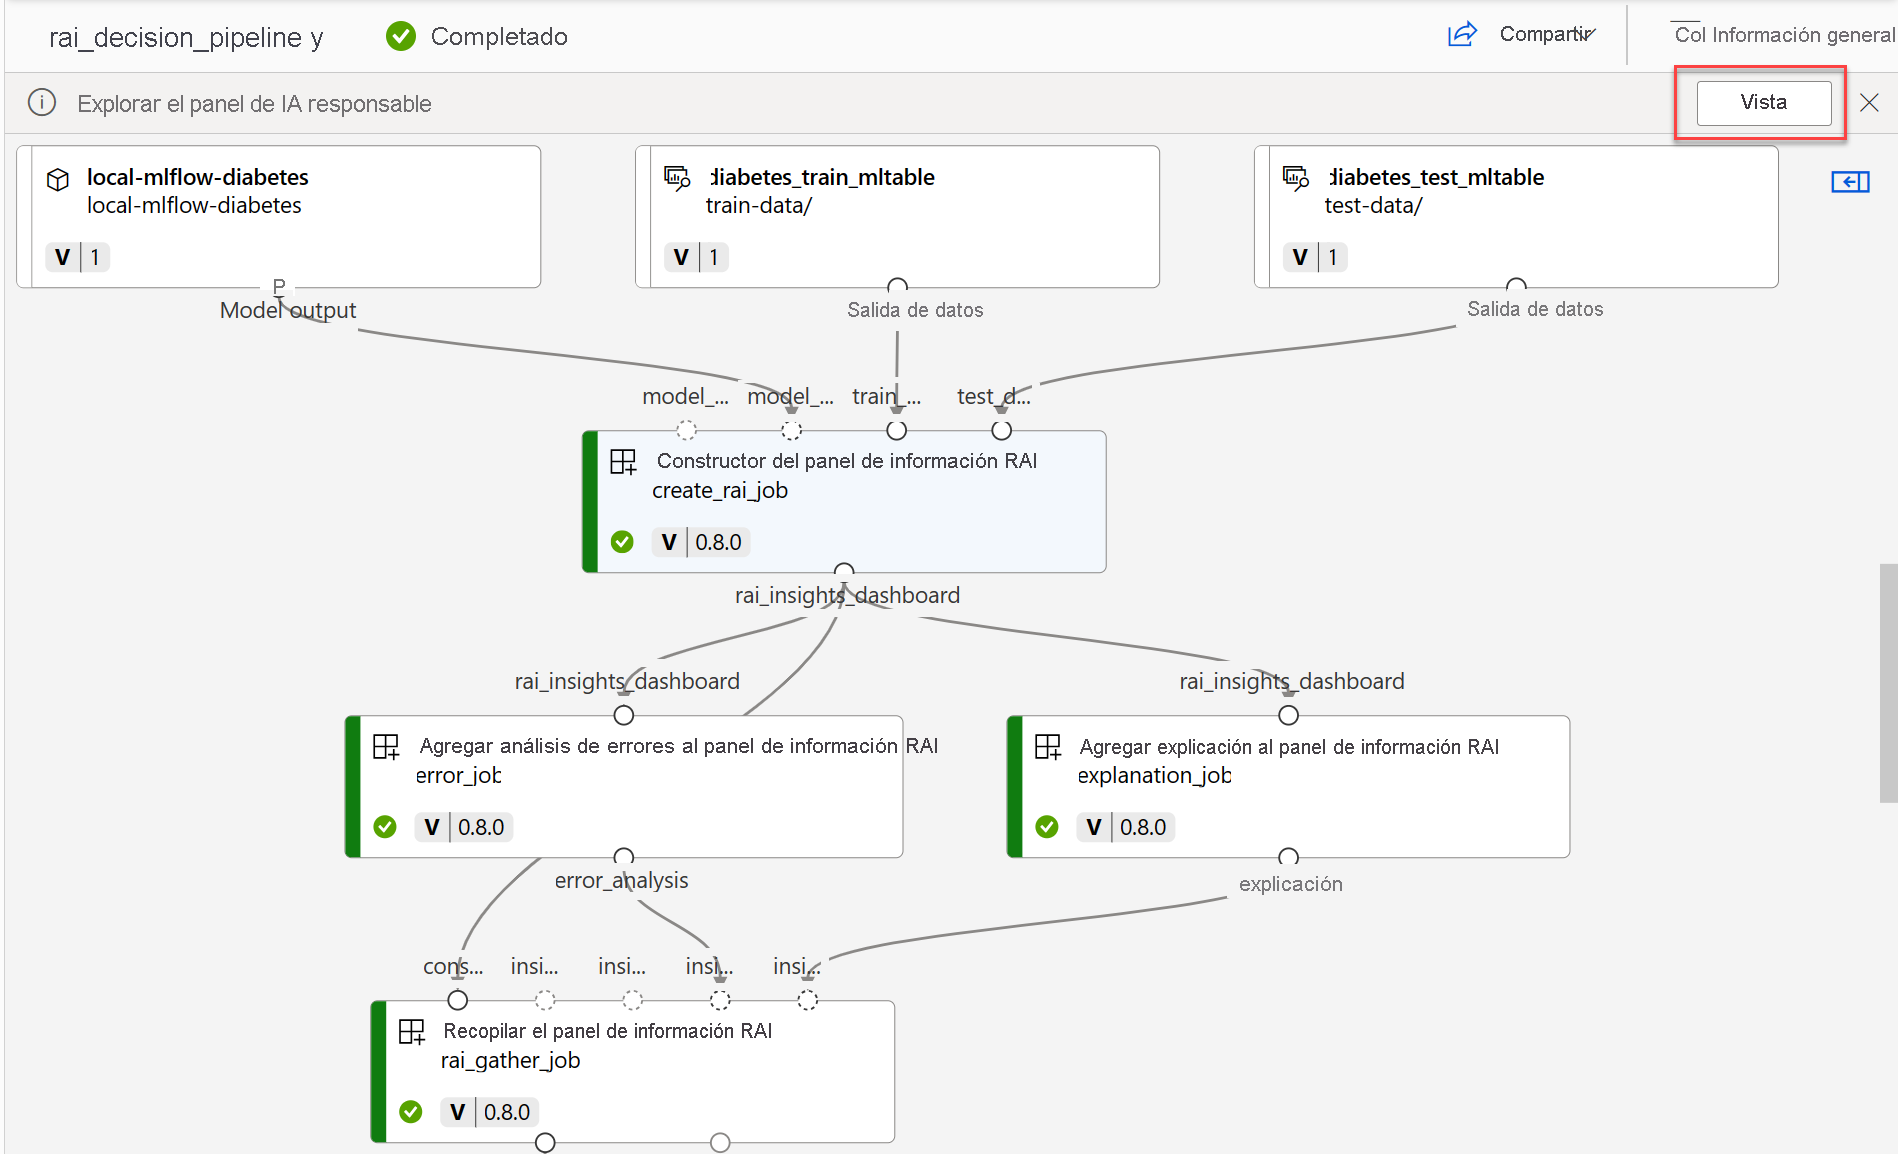Click create_rai_job rai_insights_dashboard output port

(x=844, y=571)
